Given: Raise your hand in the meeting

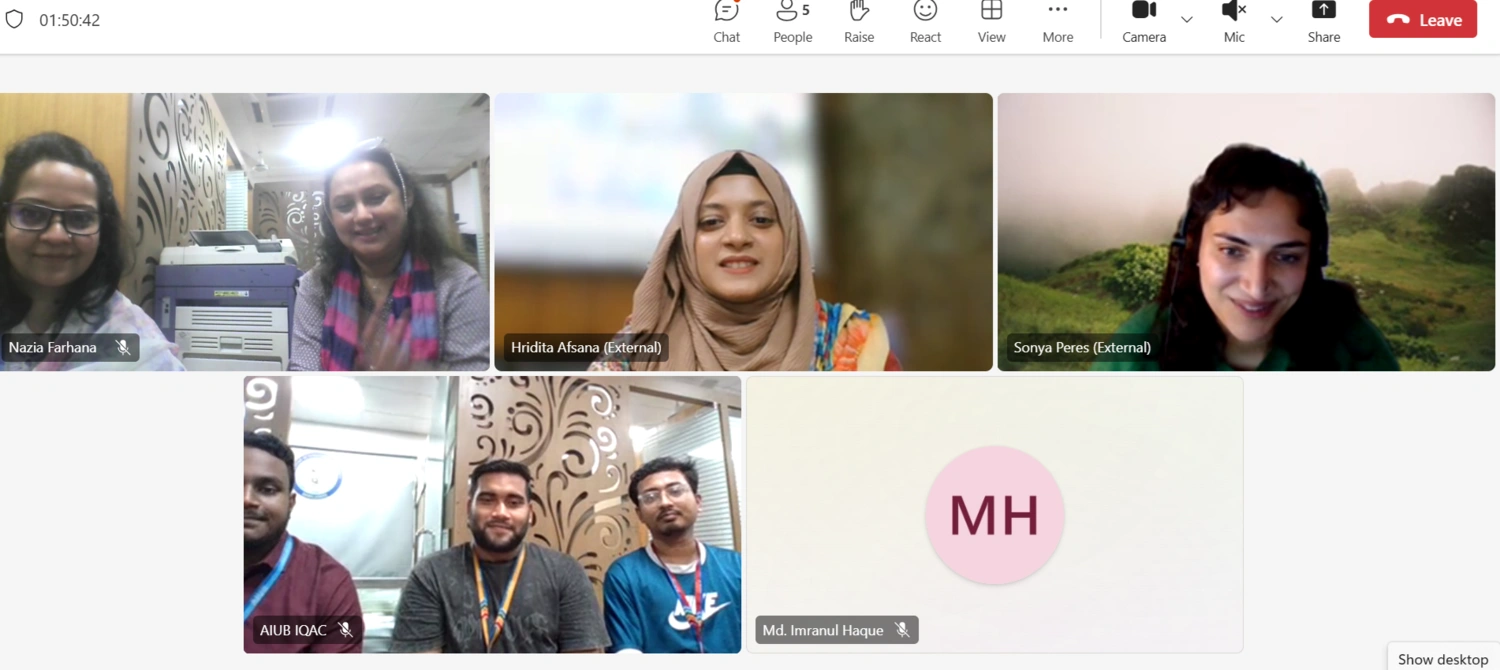Looking at the screenshot, I should point(859,21).
